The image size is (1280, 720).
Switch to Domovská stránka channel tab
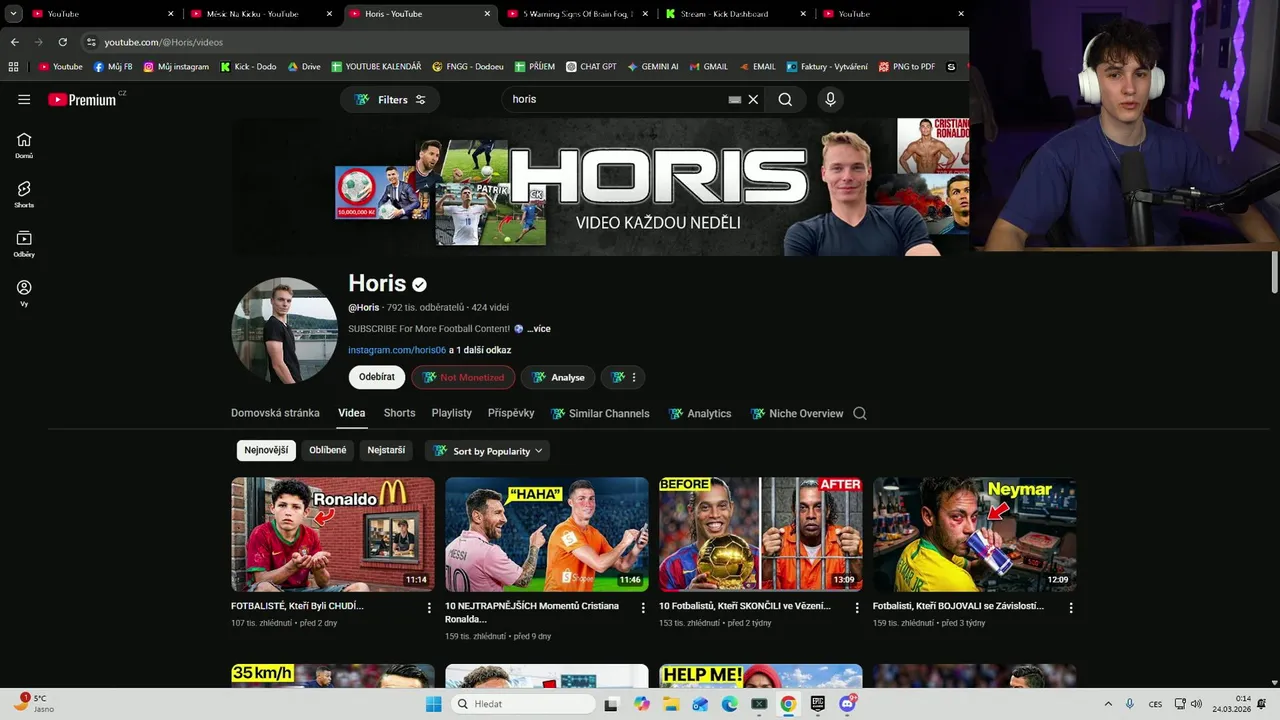275,413
